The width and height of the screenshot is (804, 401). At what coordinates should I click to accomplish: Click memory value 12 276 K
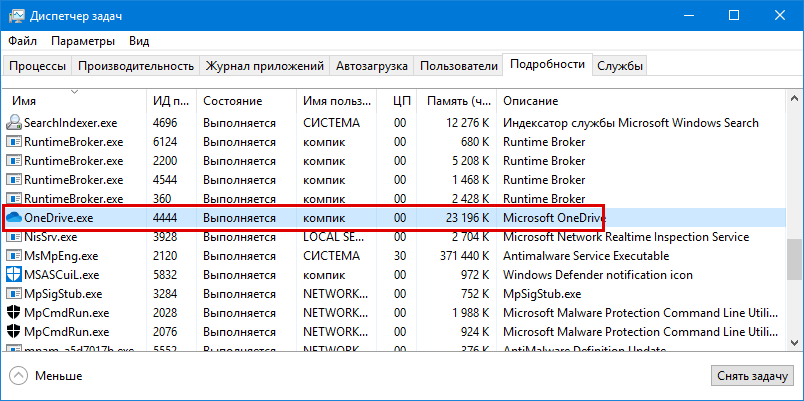click(x=468, y=123)
